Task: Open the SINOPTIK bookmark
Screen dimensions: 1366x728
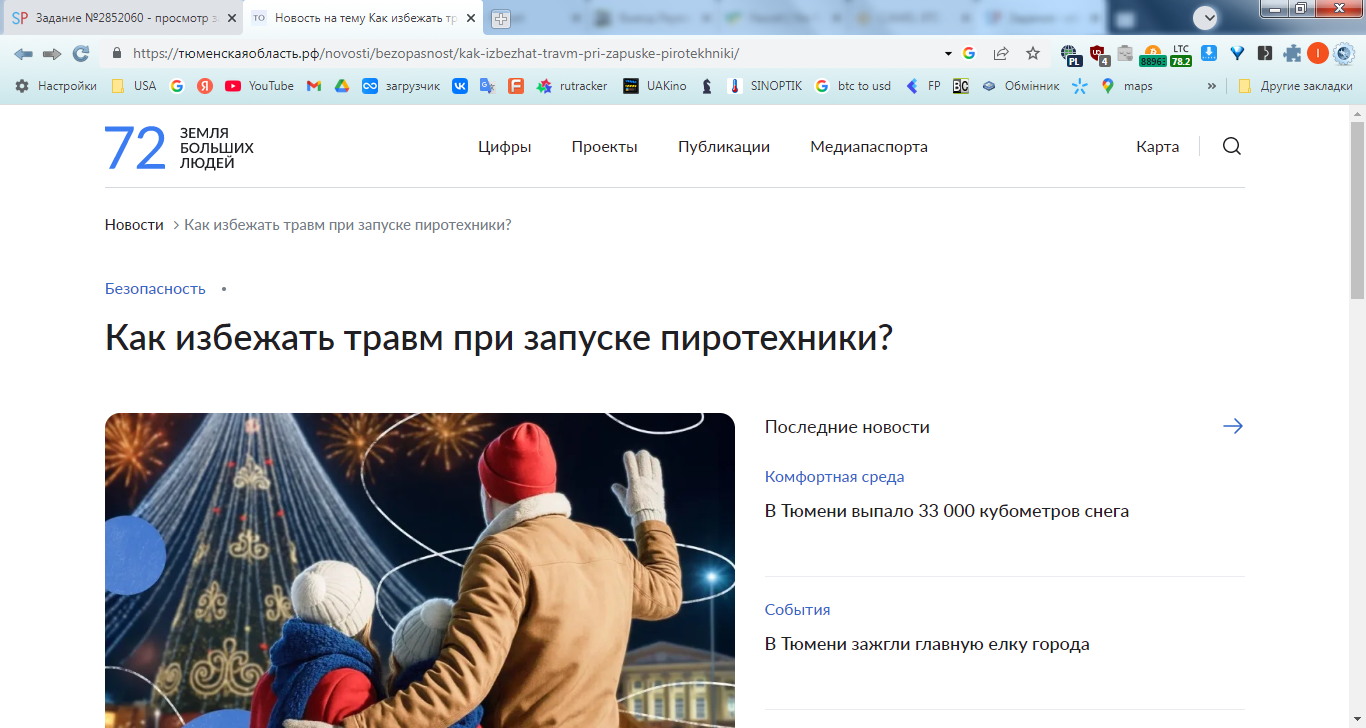Action: click(x=765, y=86)
